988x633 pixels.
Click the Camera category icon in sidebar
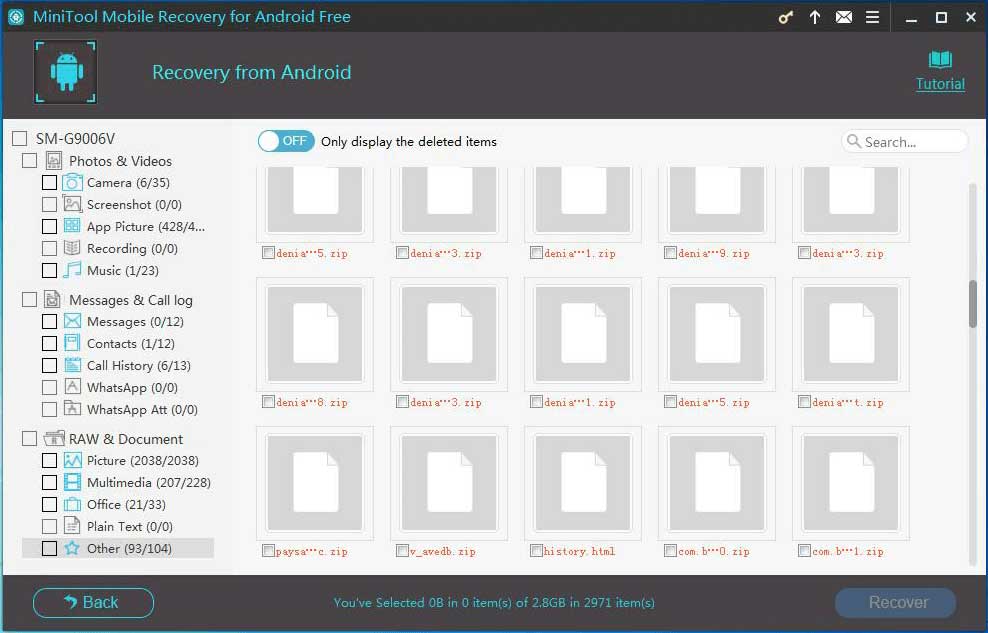71,182
